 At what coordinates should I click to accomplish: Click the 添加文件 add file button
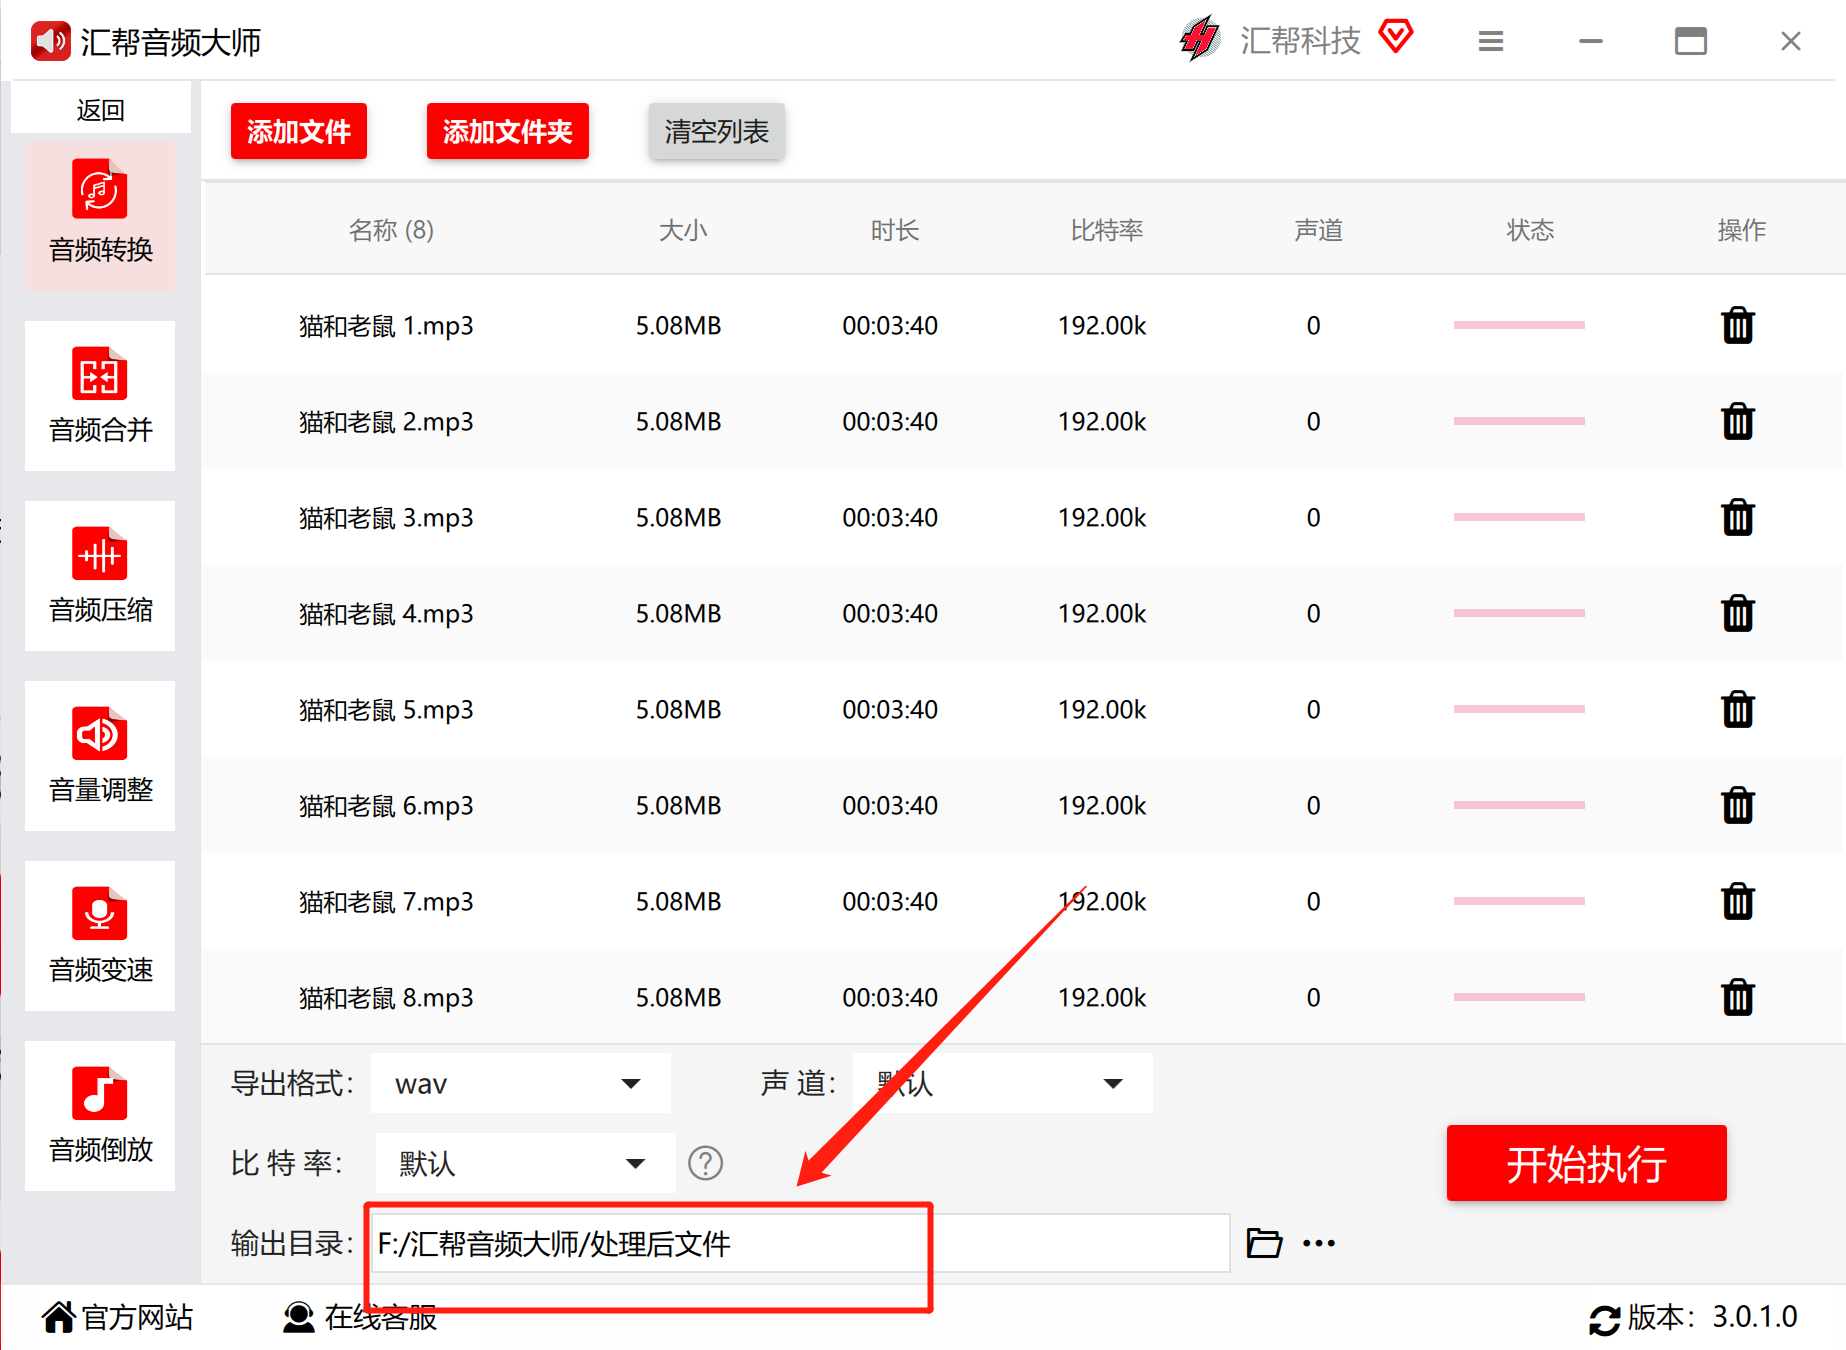click(299, 131)
